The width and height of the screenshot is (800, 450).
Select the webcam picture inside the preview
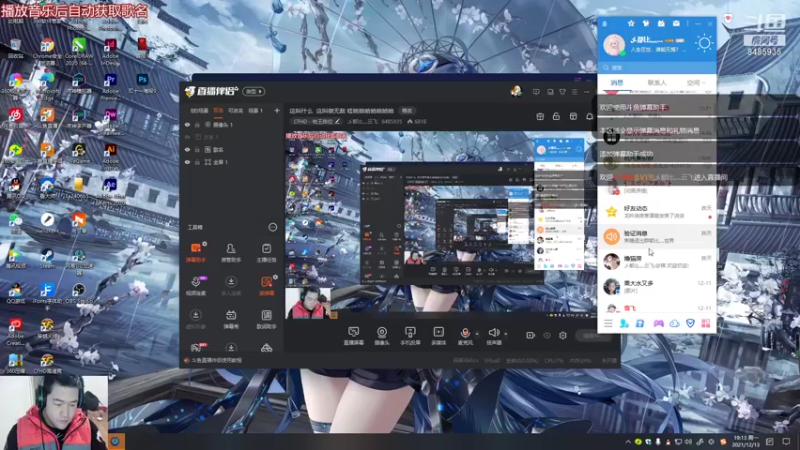[x=308, y=303]
